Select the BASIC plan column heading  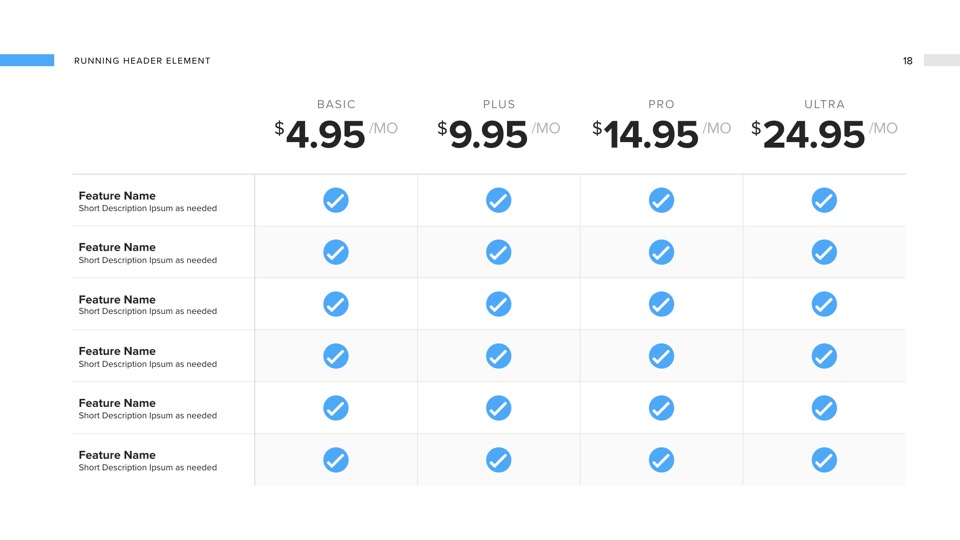click(336, 104)
